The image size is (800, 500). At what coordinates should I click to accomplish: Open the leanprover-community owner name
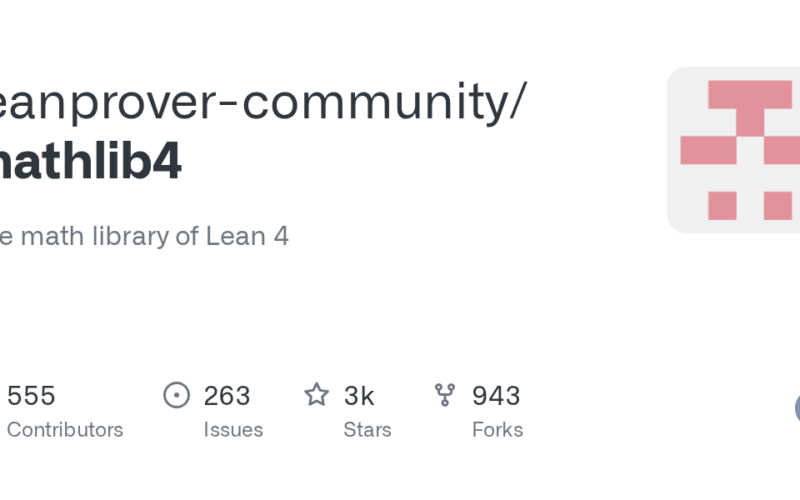tap(250, 100)
